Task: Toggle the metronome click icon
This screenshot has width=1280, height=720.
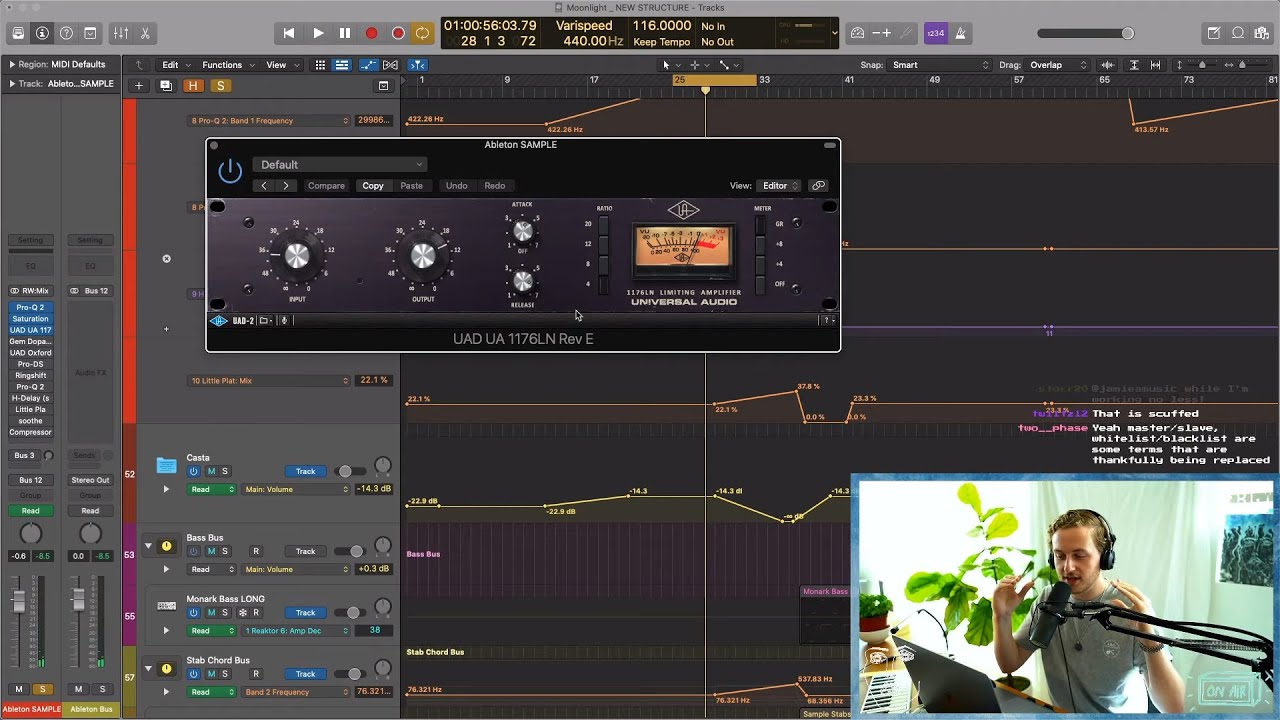Action: pos(960,33)
